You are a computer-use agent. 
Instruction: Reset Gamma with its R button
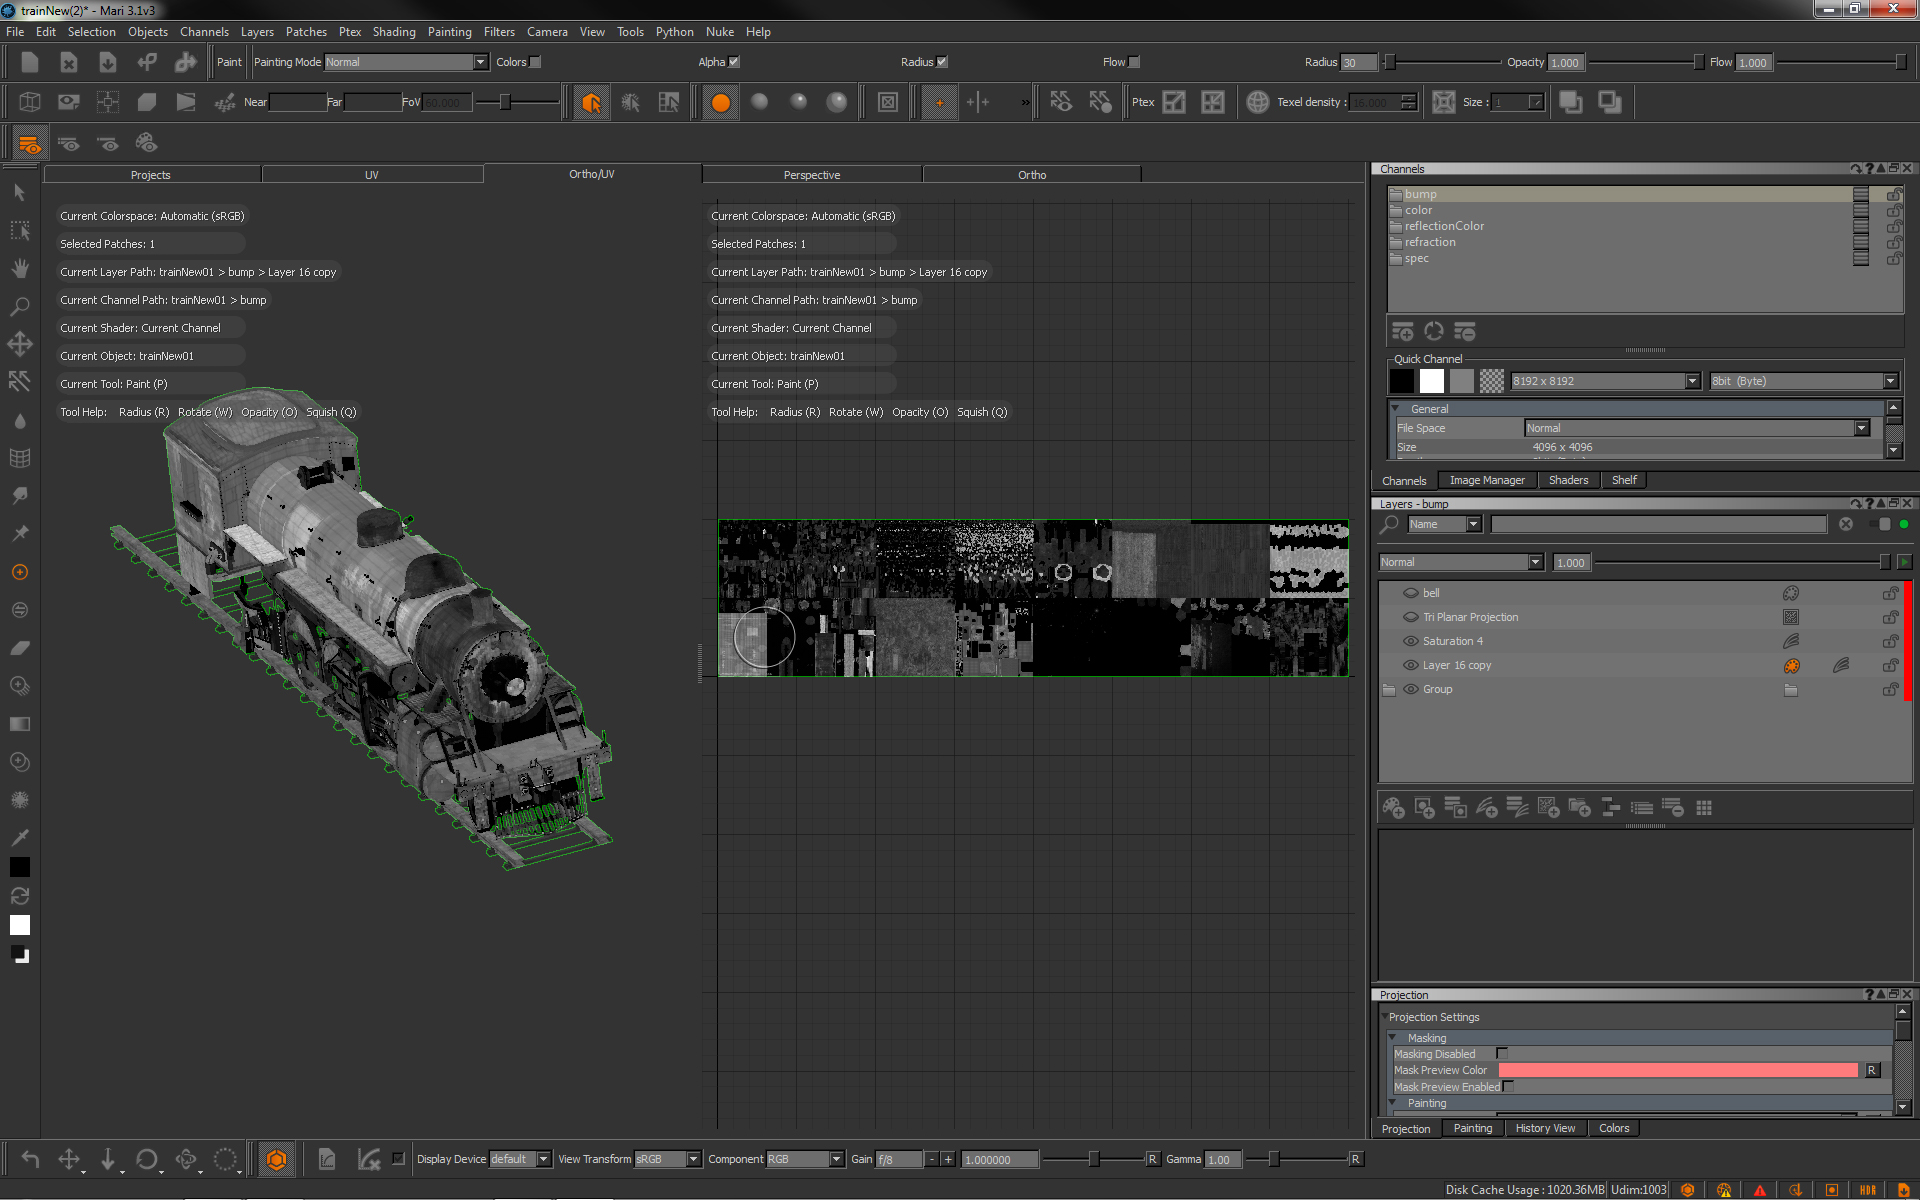pos(1355,1159)
